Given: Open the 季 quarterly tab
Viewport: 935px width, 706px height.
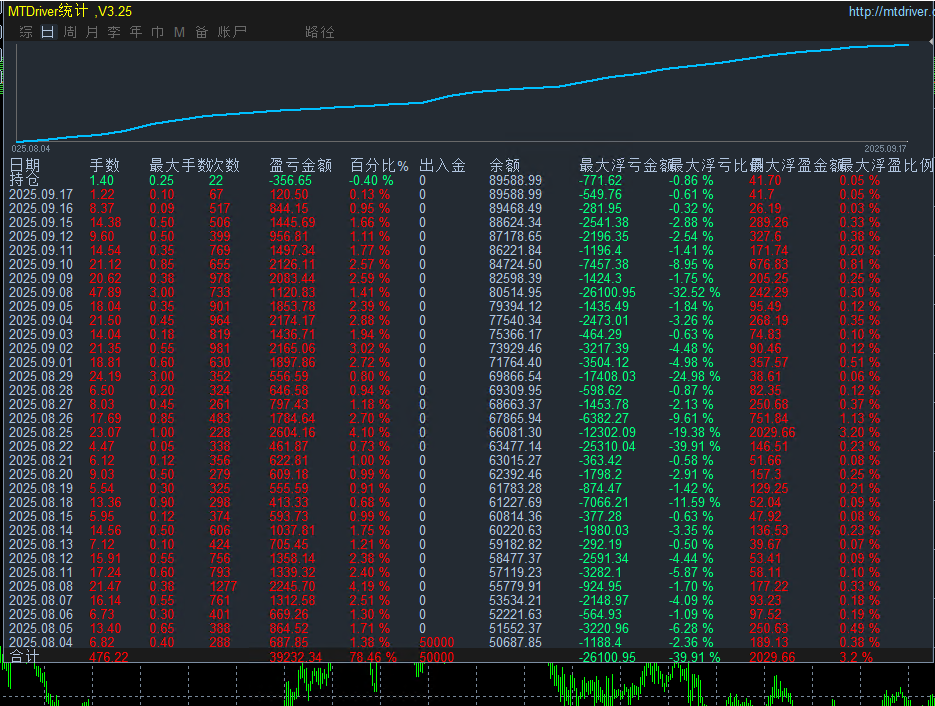Looking at the screenshot, I should tap(114, 32).
